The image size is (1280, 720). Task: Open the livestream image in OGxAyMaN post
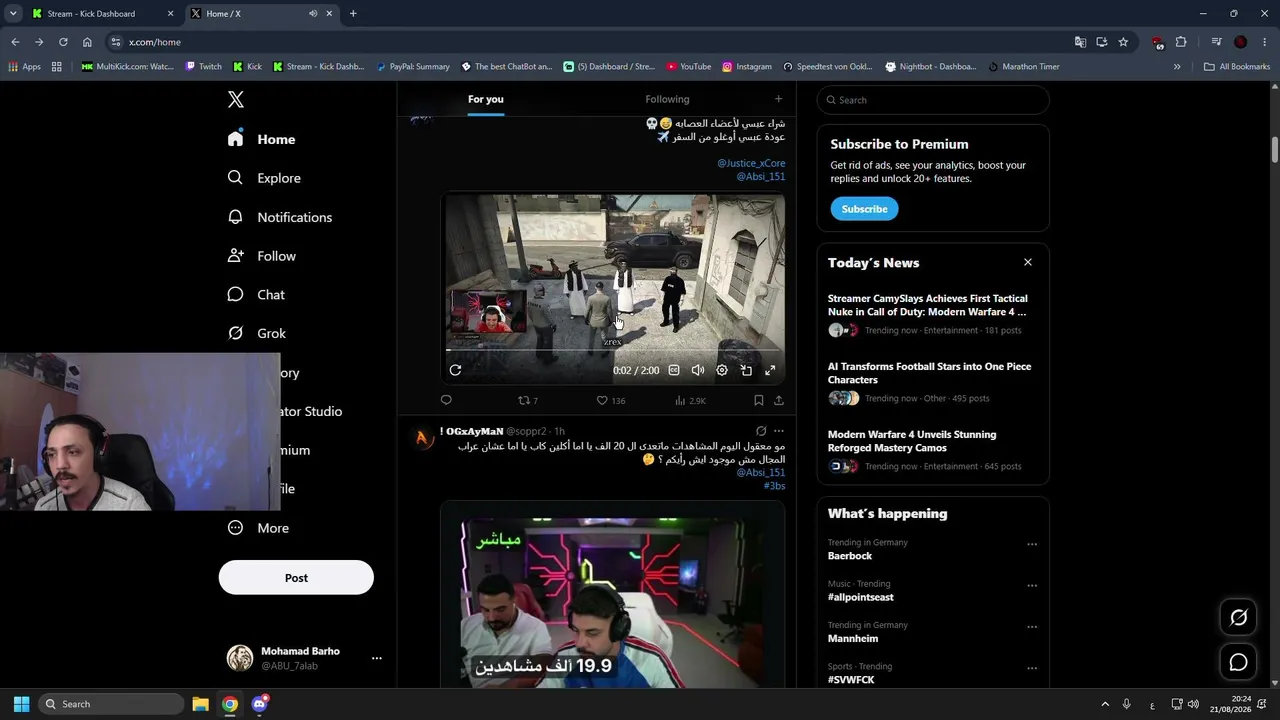tap(613, 594)
